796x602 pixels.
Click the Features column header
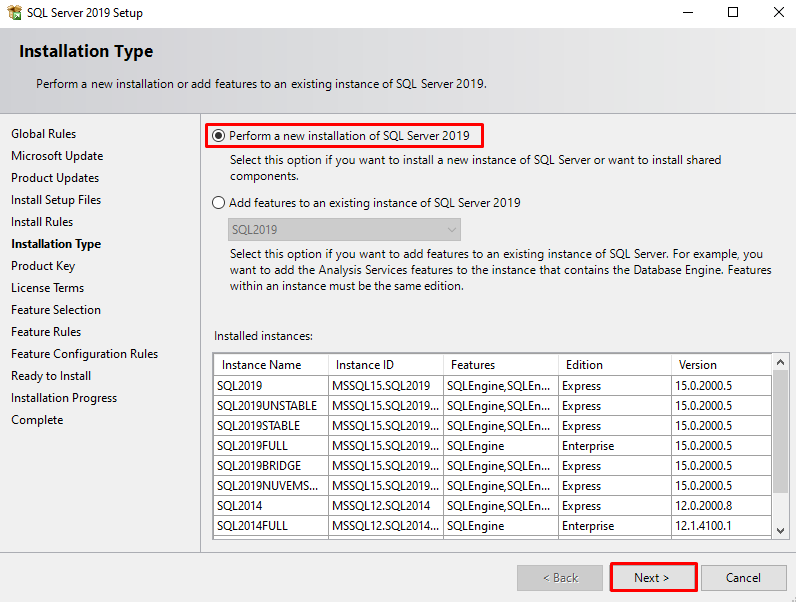(x=501, y=364)
